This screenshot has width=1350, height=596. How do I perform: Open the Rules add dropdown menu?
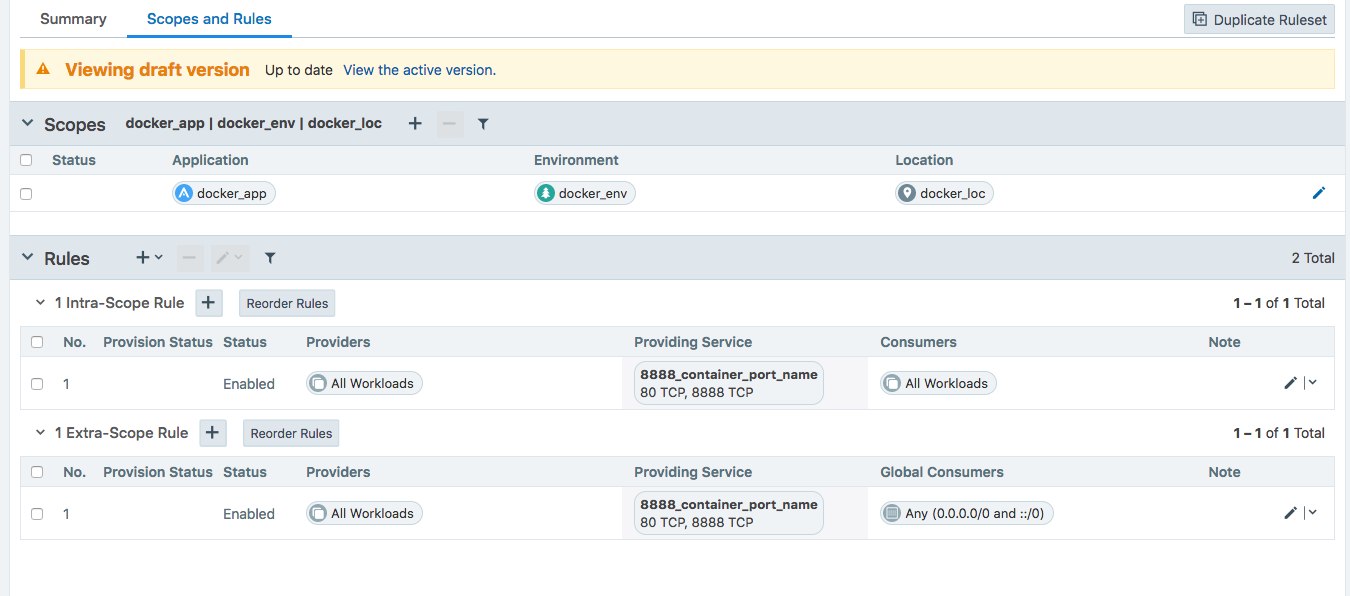click(149, 258)
